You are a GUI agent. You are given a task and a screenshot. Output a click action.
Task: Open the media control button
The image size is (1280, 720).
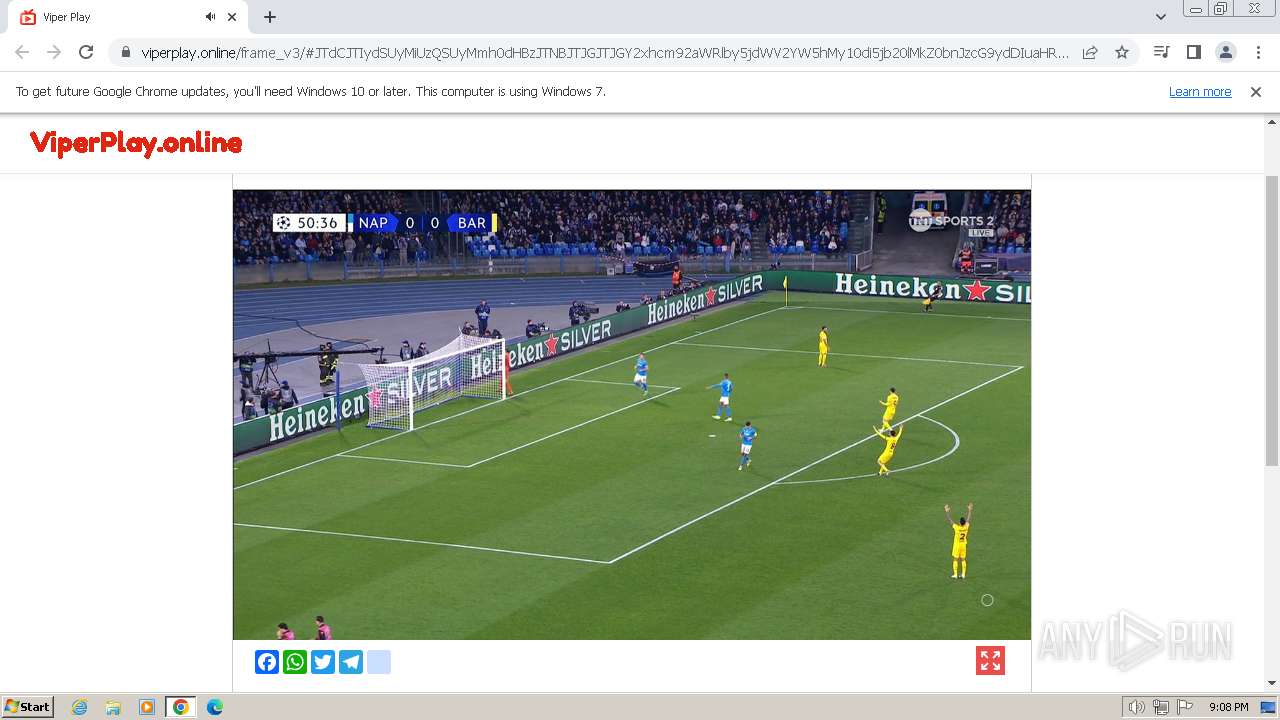1161,52
